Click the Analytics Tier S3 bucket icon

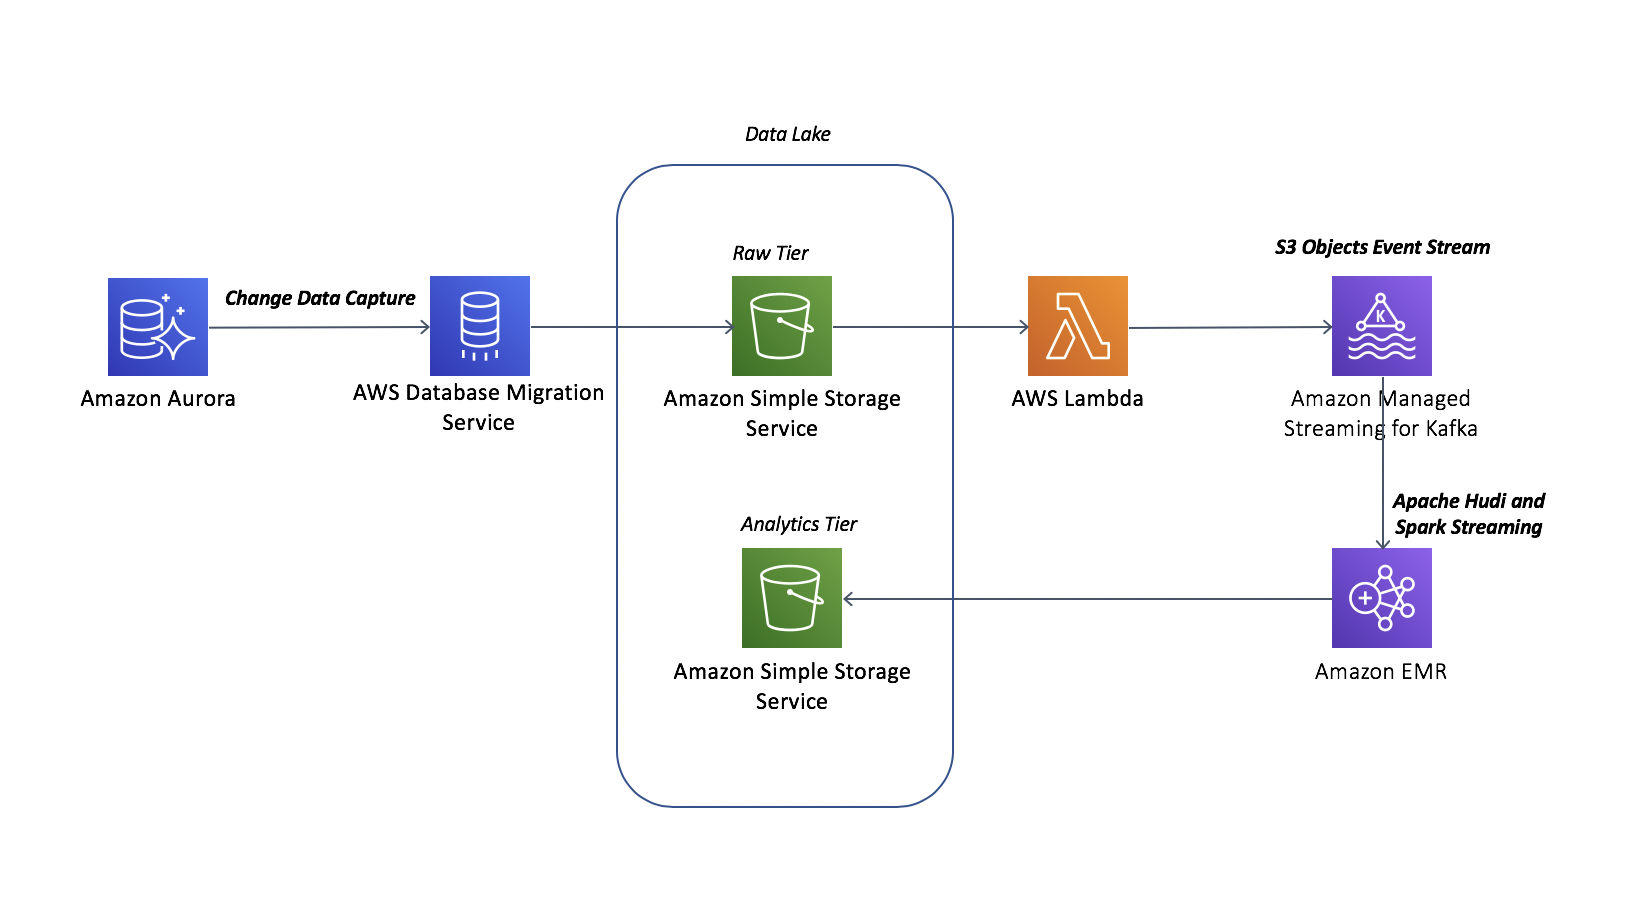tap(792, 598)
